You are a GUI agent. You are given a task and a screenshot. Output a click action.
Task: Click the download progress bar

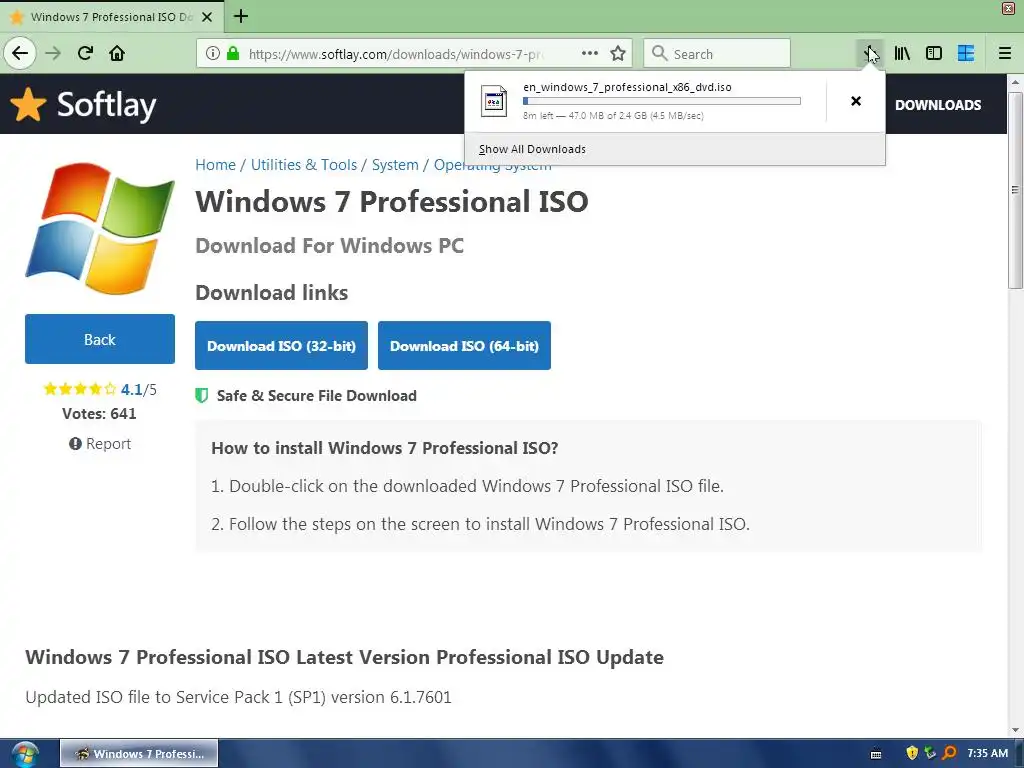[x=662, y=101]
